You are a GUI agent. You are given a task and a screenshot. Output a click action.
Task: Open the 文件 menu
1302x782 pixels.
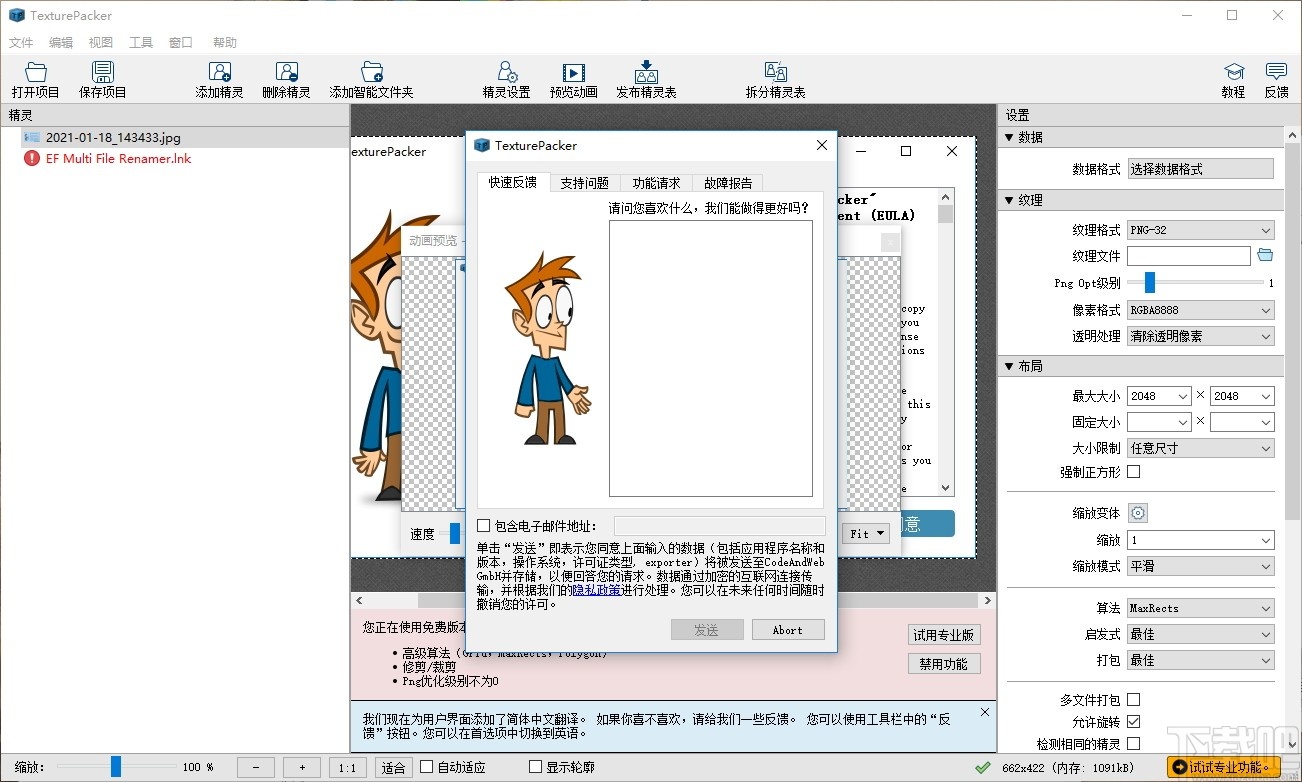coord(21,42)
